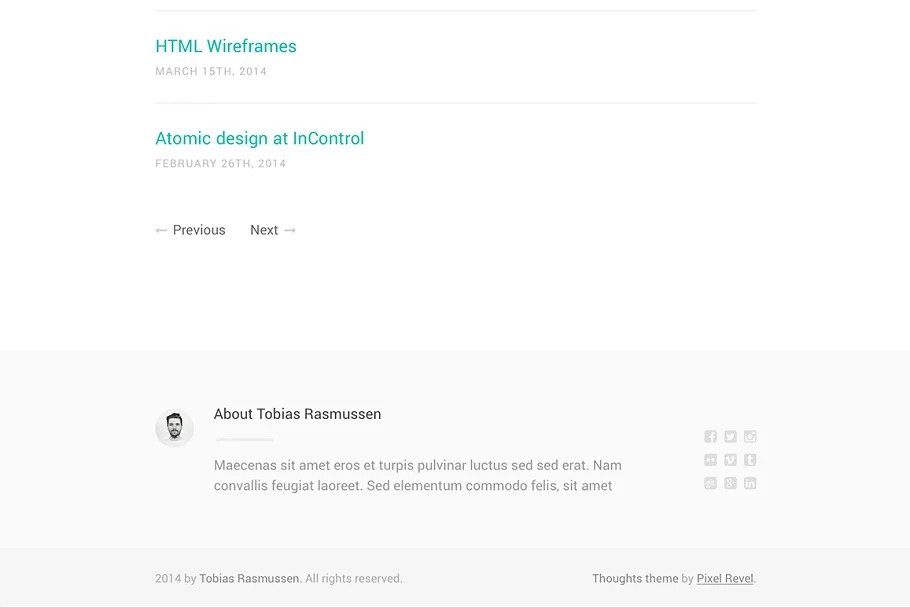The image size is (910, 607).
Task: Open the Instagram camera icon
Action: (750, 436)
